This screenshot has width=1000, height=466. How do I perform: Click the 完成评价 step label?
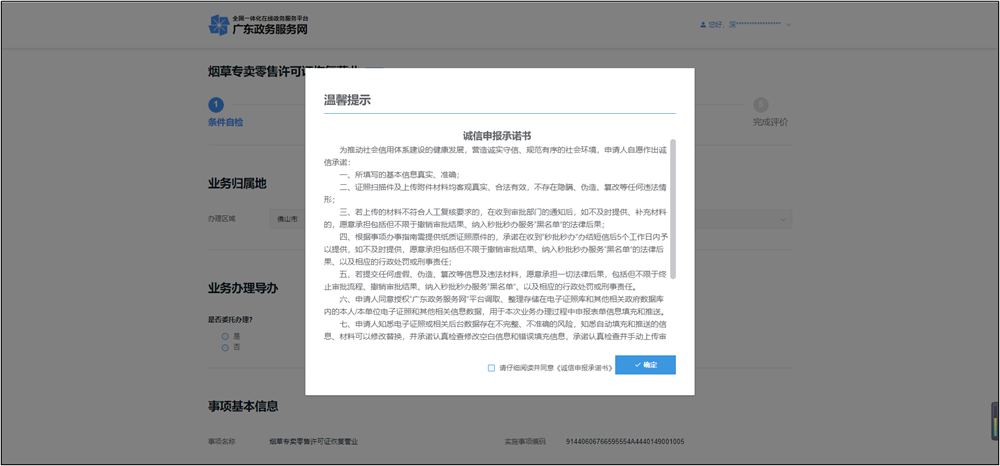pyautogui.click(x=770, y=122)
